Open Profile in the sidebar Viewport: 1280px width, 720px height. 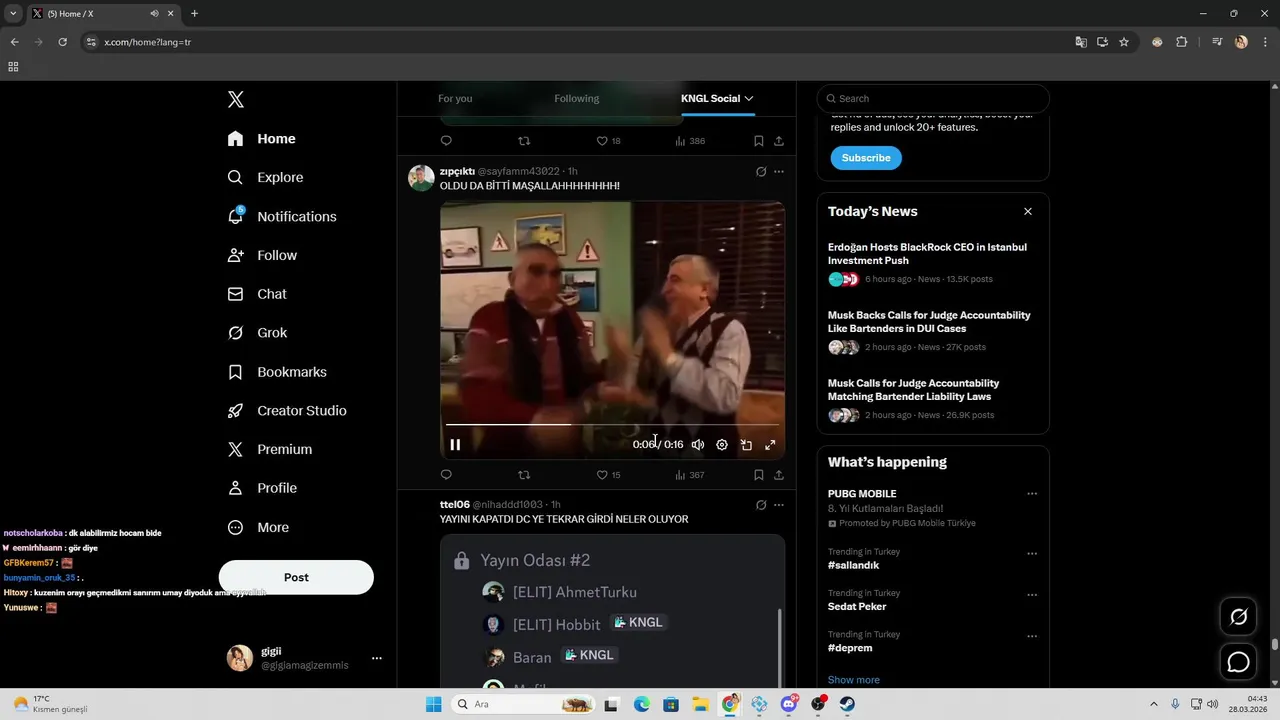coord(262,488)
